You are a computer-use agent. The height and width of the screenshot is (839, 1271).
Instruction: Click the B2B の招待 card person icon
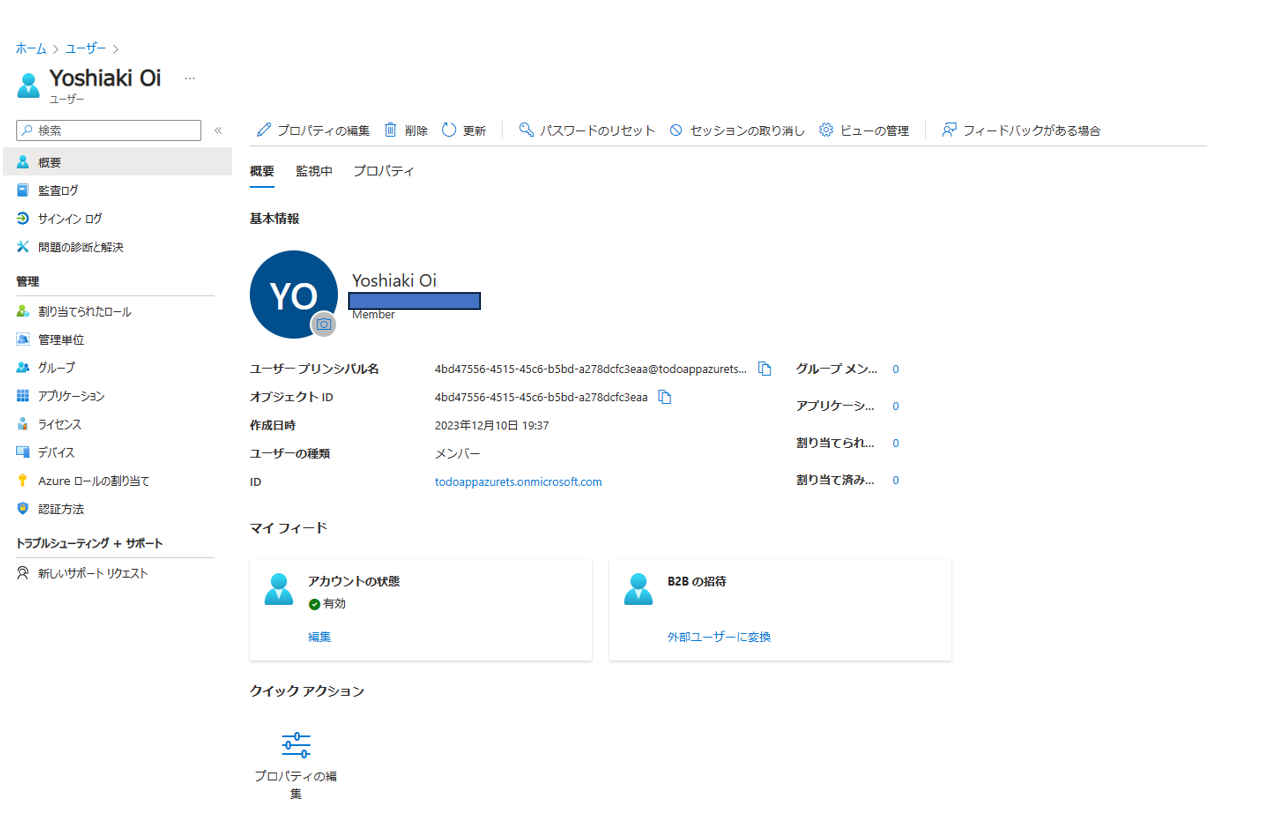tap(638, 589)
